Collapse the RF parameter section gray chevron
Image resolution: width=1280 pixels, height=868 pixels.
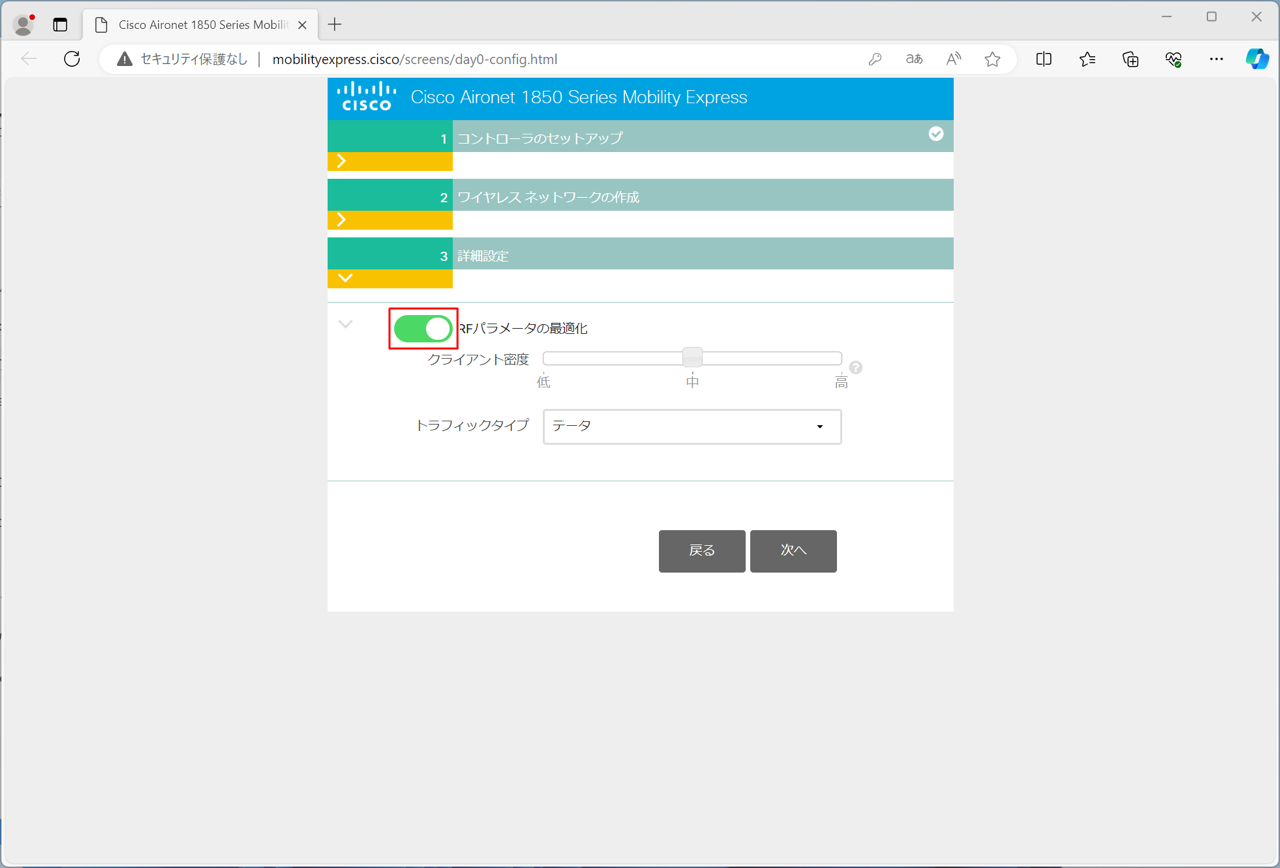coord(345,324)
